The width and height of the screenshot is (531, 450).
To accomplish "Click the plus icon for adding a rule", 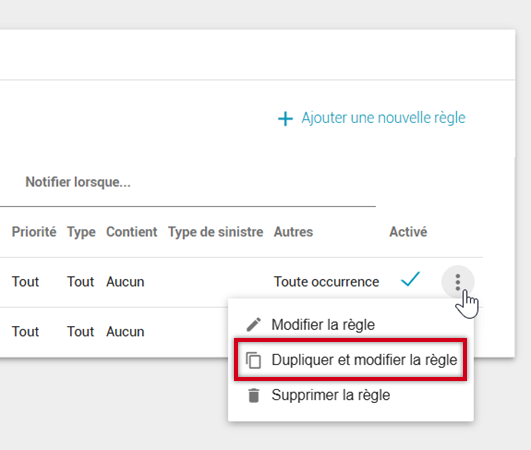I will click(285, 119).
